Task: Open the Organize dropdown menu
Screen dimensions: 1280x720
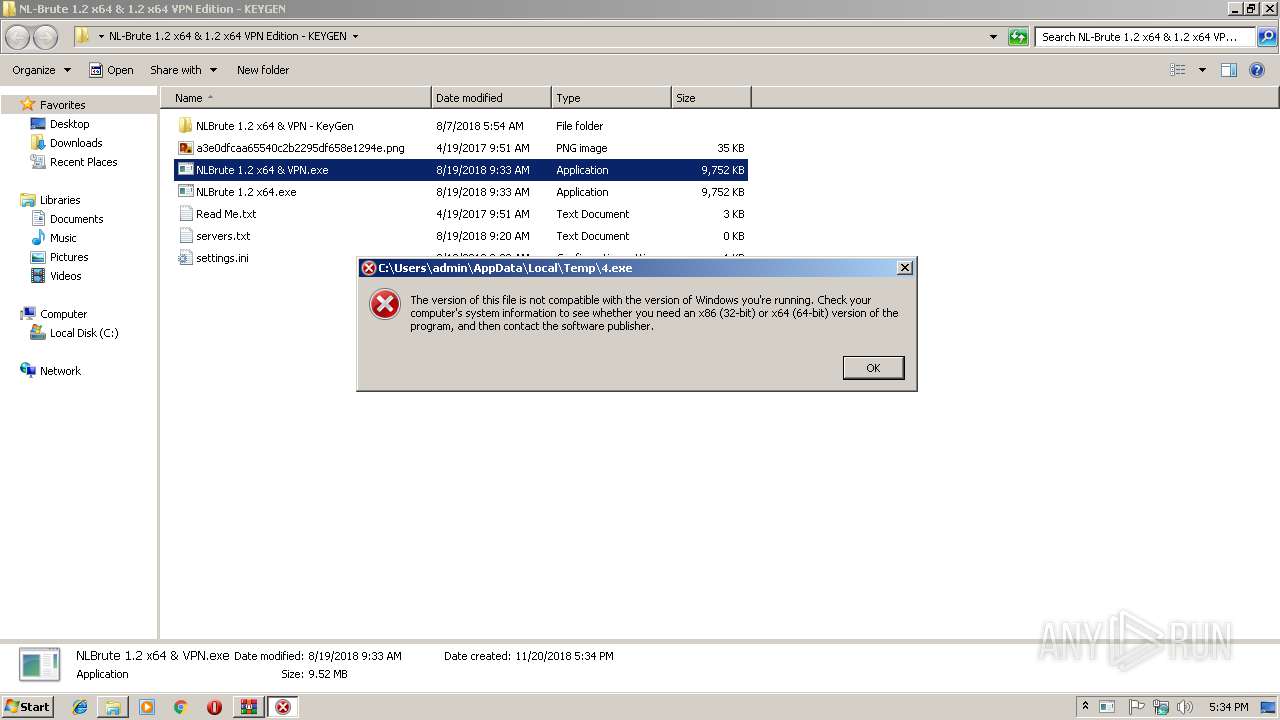Action: (x=41, y=70)
